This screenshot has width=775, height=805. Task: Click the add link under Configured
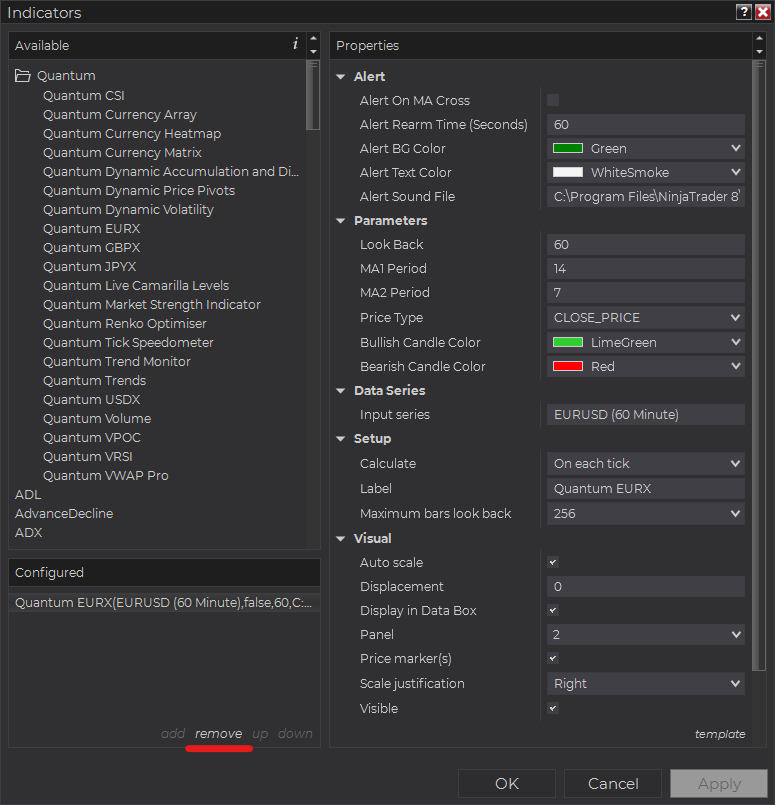click(x=173, y=734)
